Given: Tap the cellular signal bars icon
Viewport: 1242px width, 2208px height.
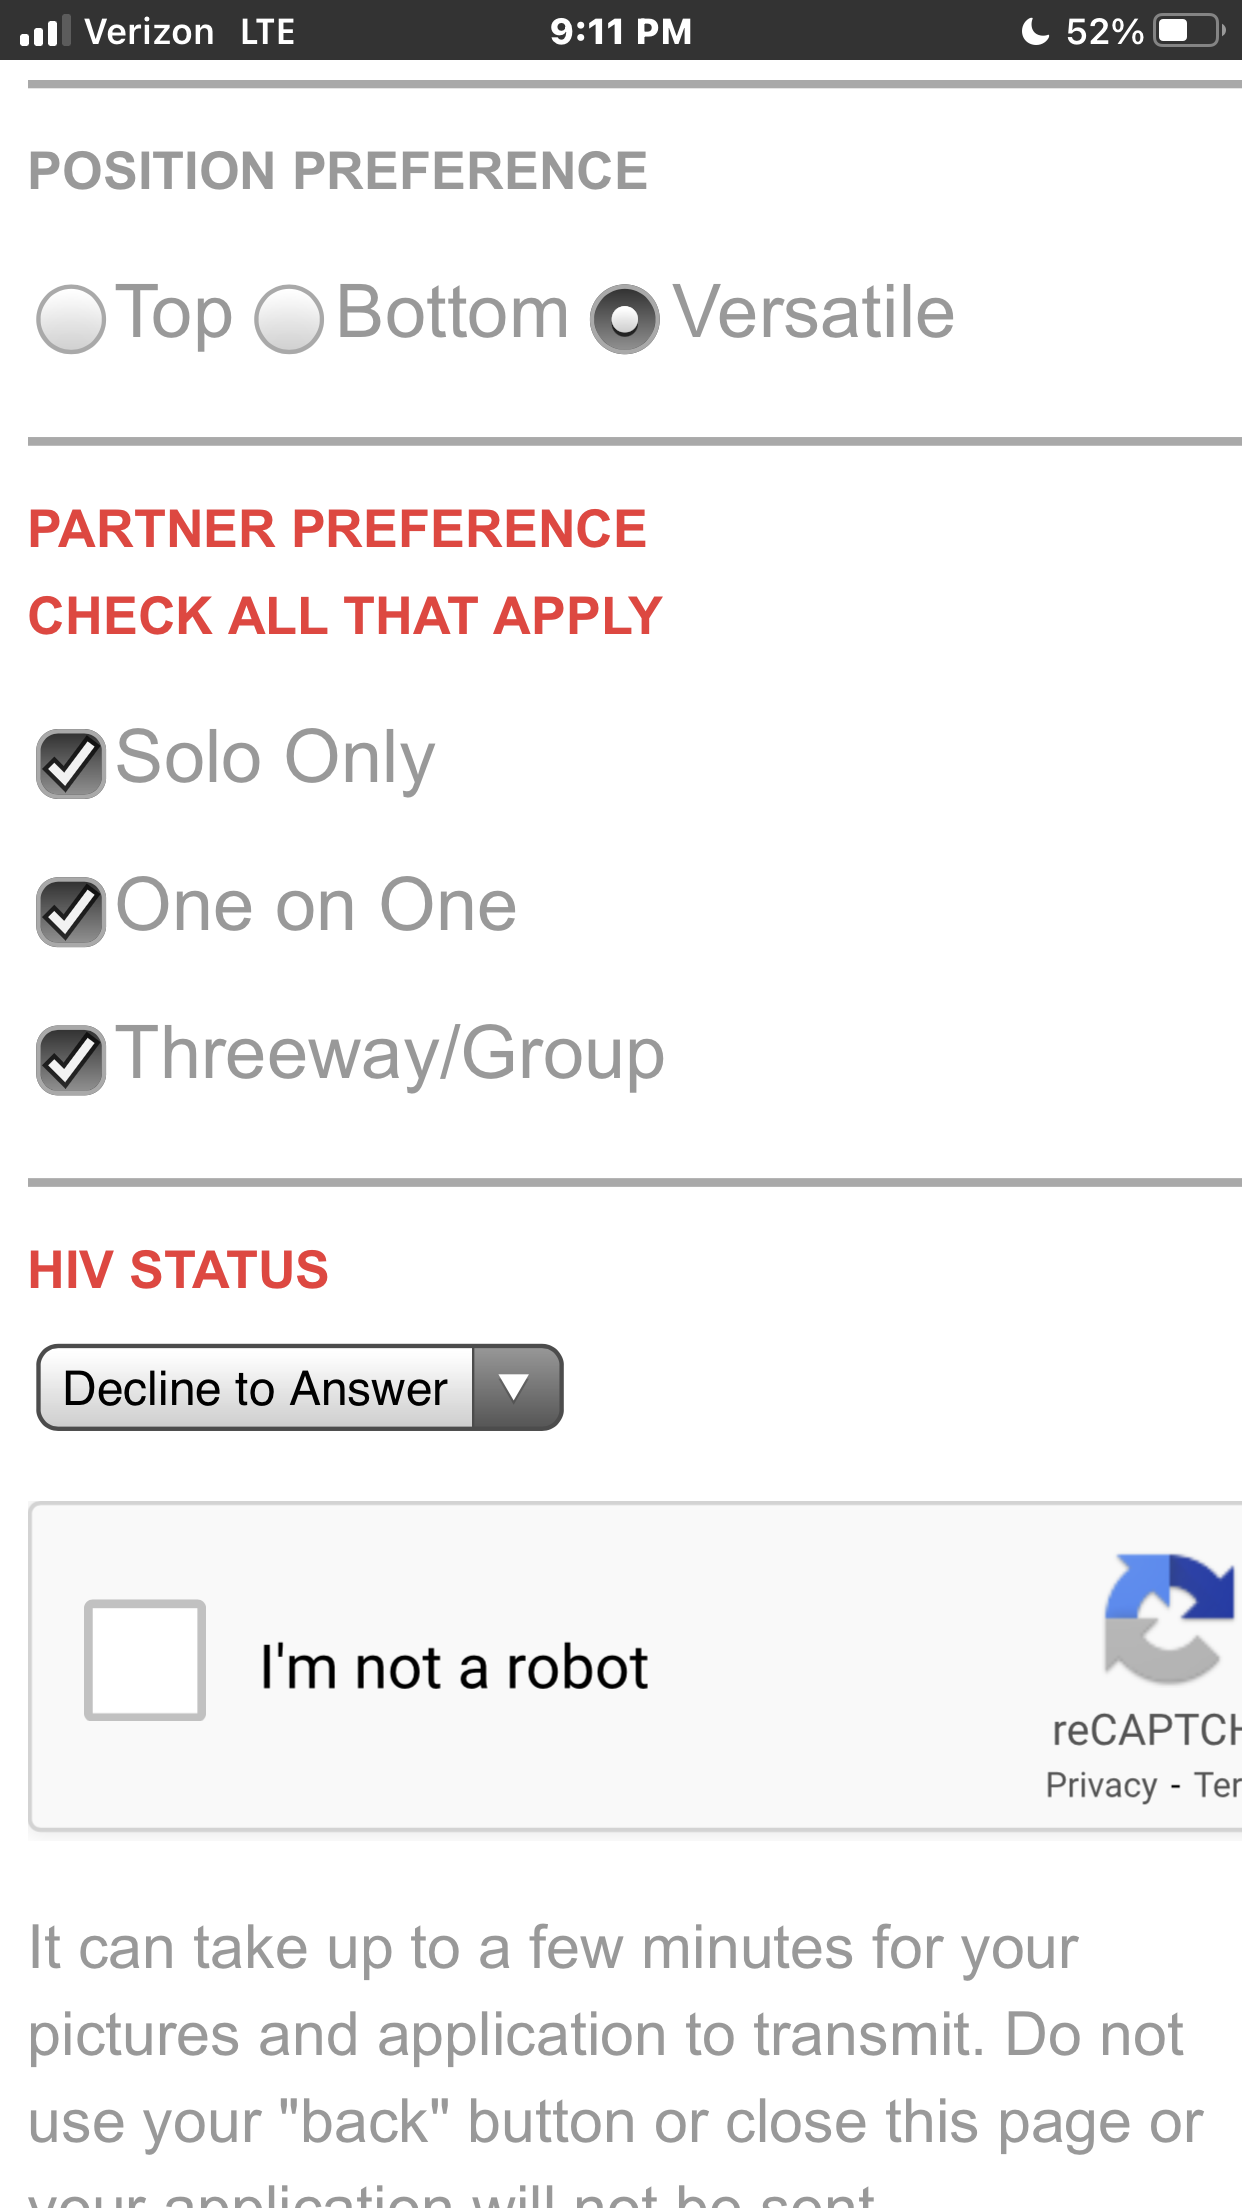Looking at the screenshot, I should coord(45,31).
